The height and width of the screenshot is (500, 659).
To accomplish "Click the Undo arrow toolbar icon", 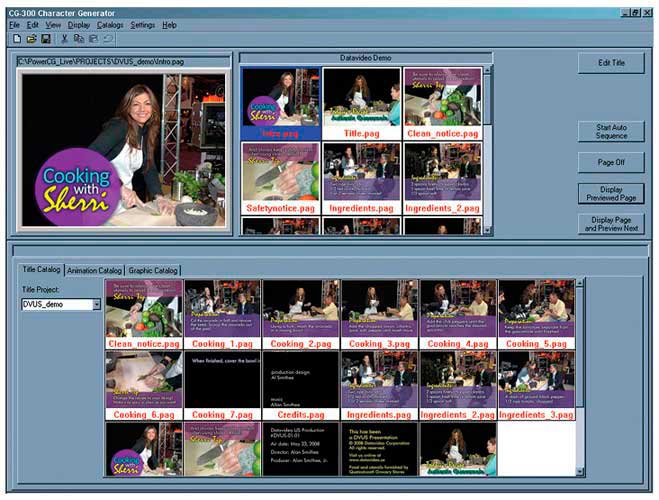I will [x=107, y=38].
